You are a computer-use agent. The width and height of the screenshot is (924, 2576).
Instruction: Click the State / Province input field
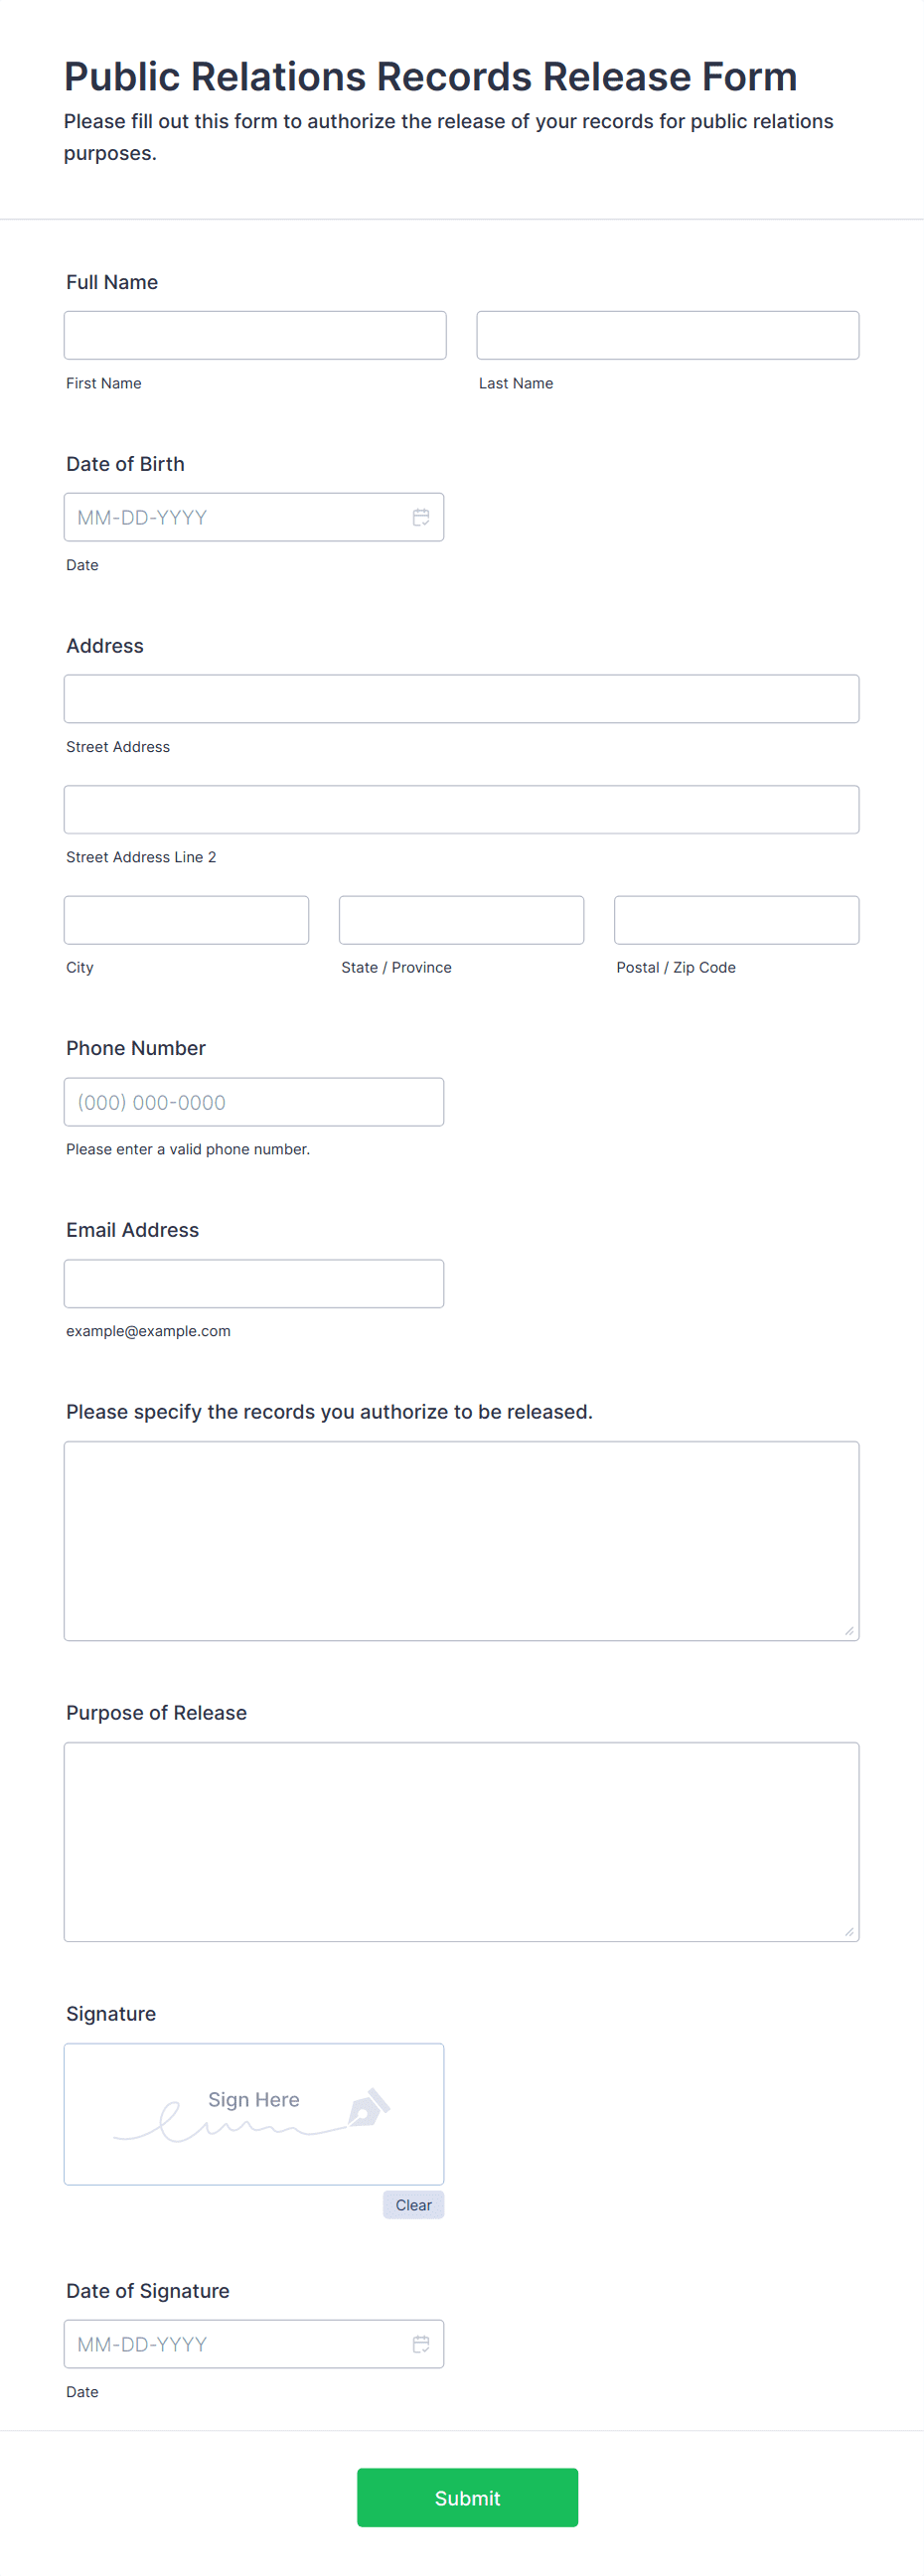pyautogui.click(x=461, y=919)
